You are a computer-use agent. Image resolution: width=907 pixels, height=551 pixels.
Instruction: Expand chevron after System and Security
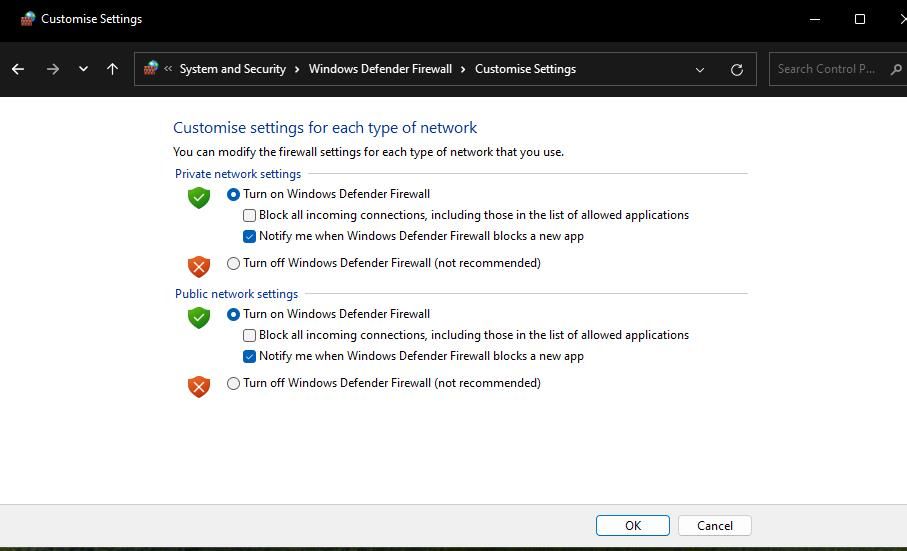coord(297,69)
